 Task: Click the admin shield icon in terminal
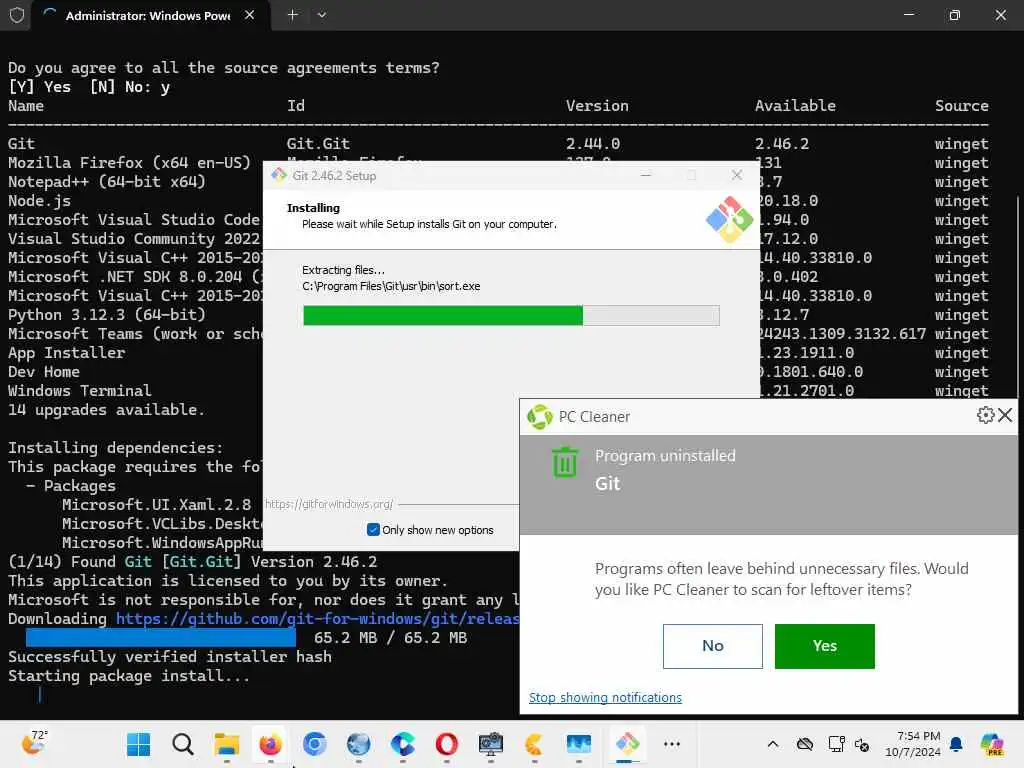(x=17, y=15)
